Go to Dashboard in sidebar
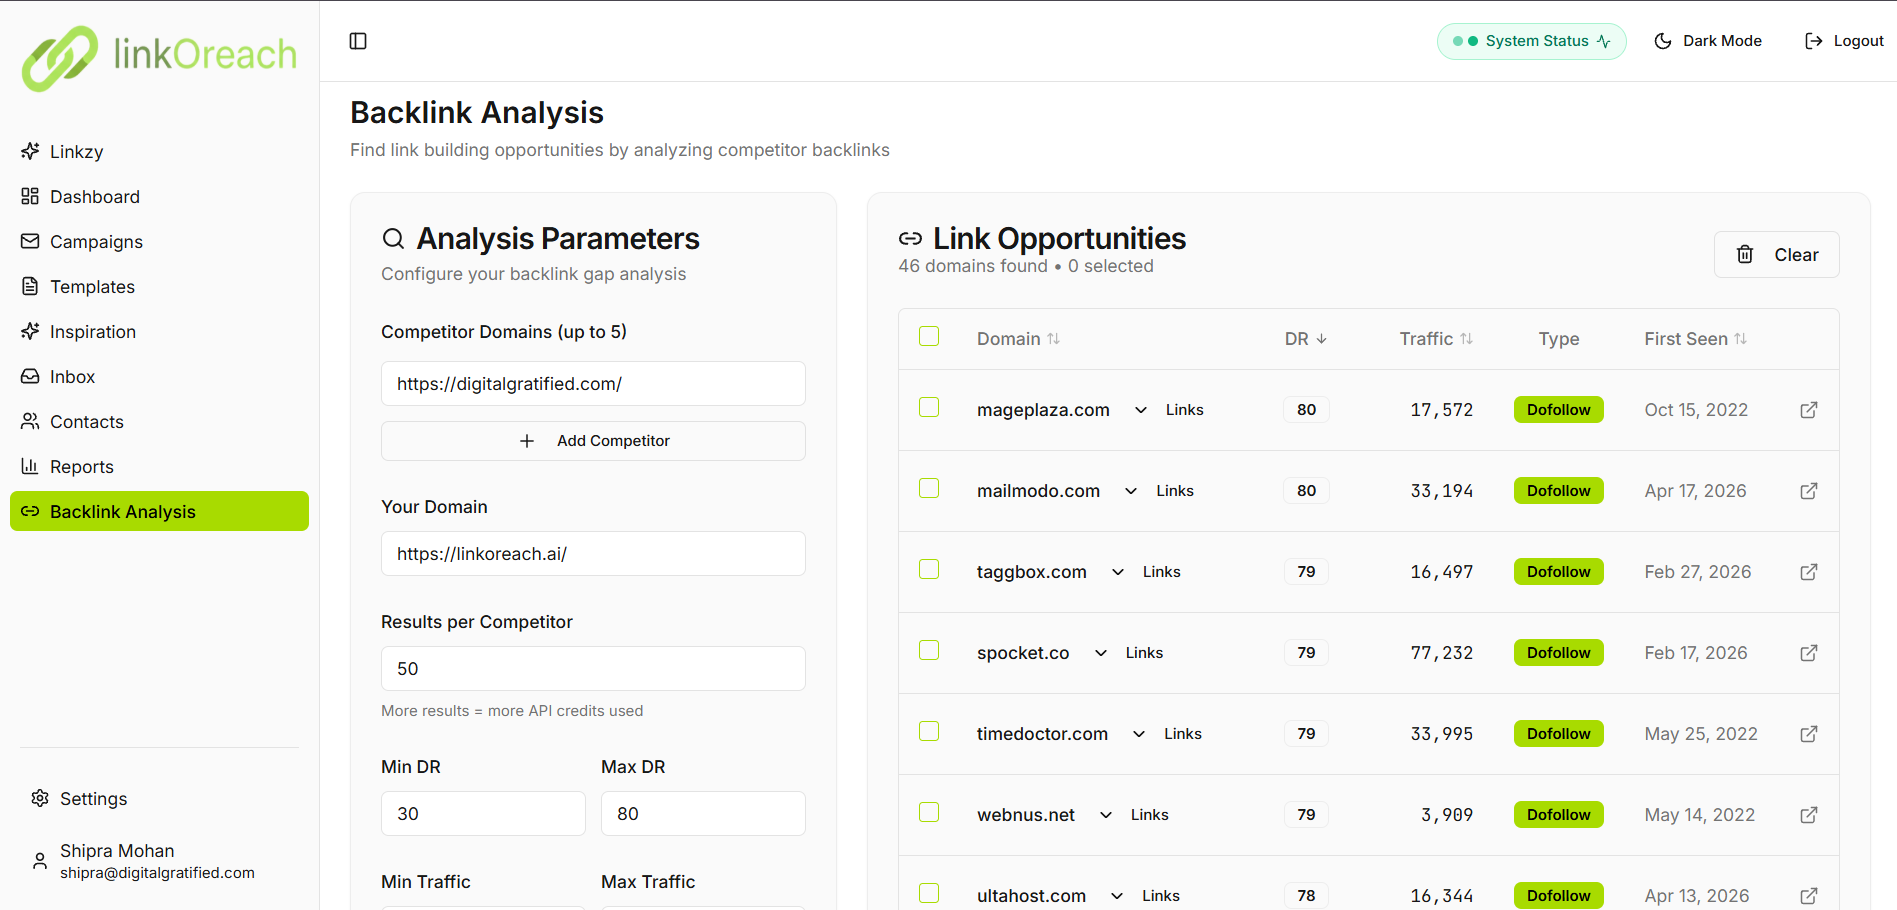The image size is (1897, 910). [x=159, y=197]
